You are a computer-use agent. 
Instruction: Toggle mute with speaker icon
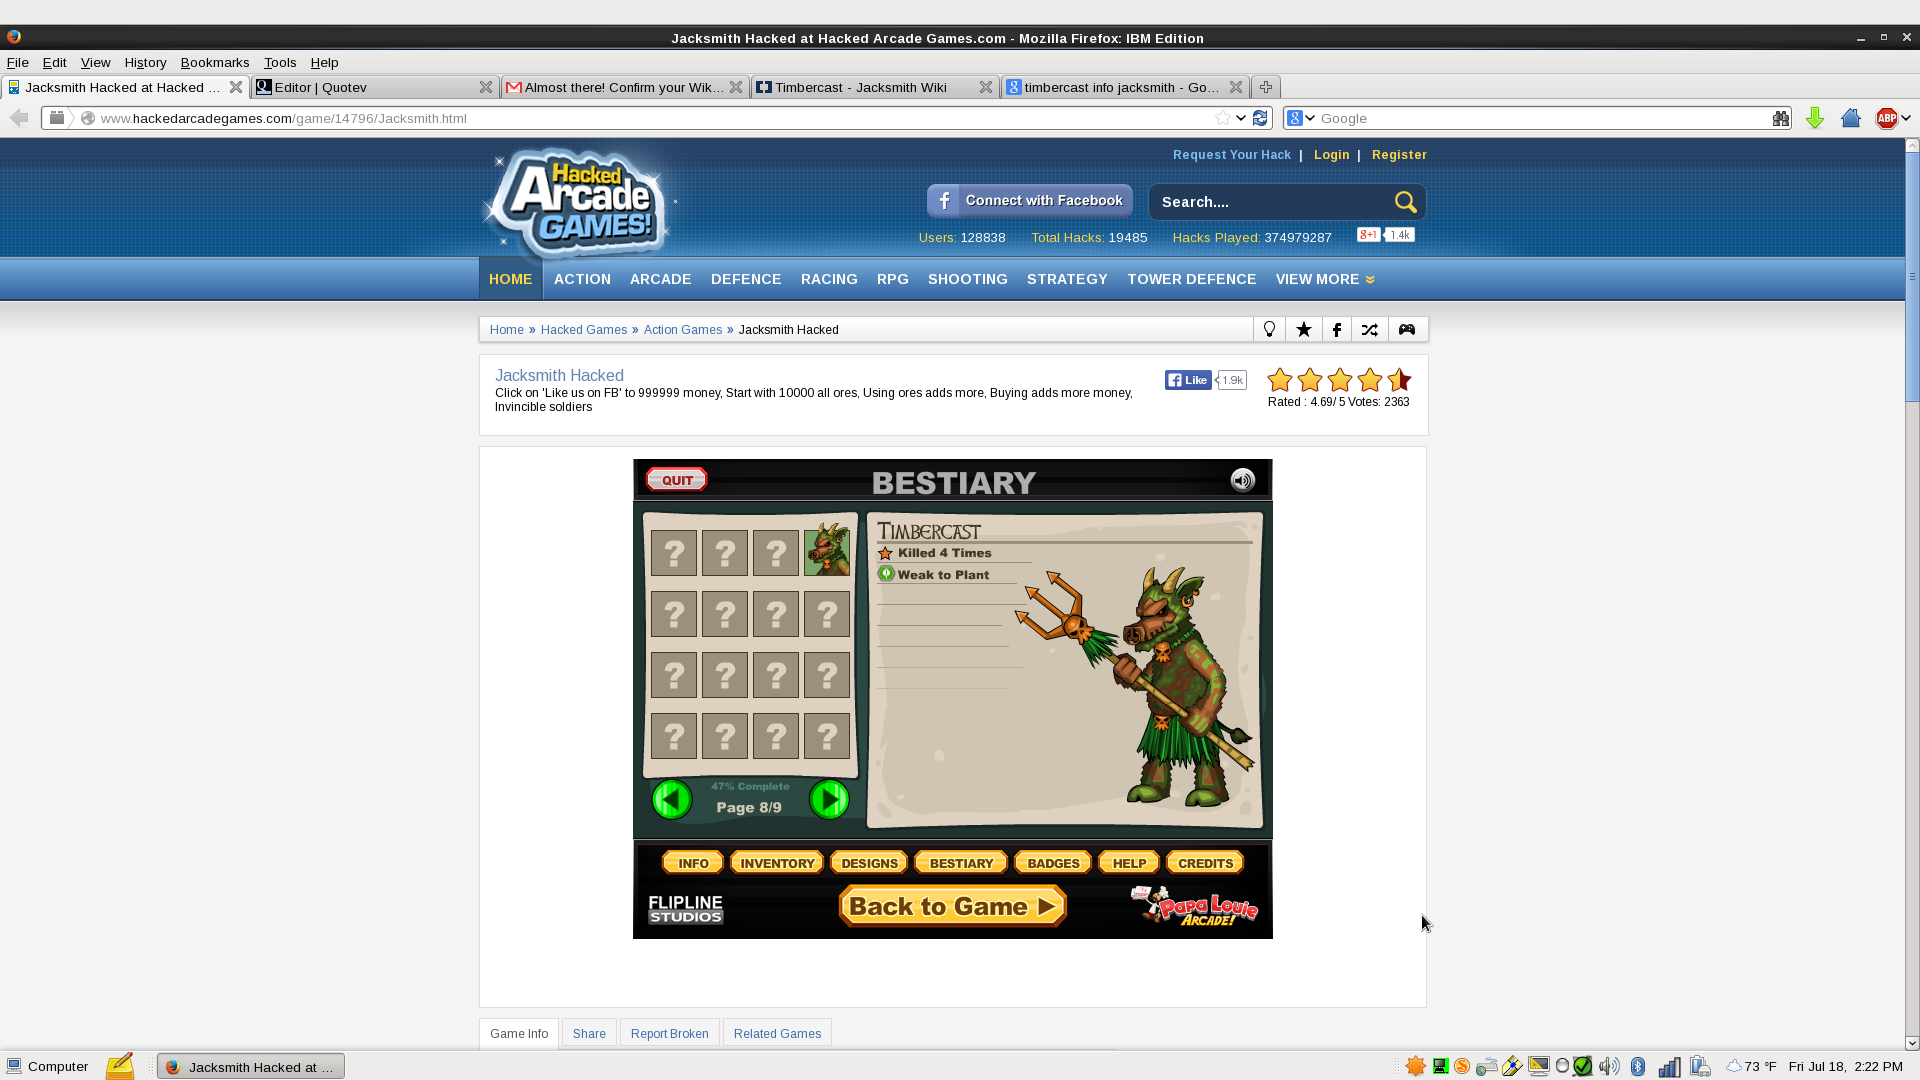pos(1241,479)
